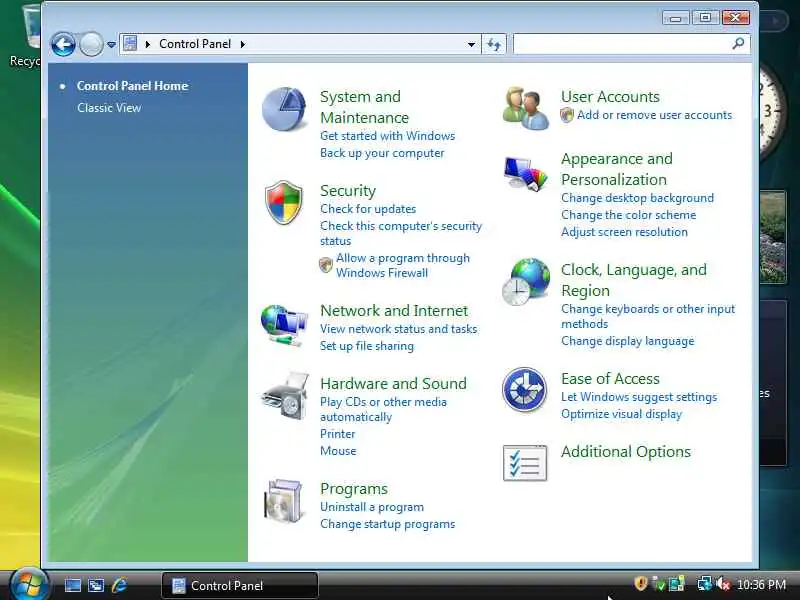This screenshot has width=800, height=600.
Task: Click Optimize visual display
Action: coord(621,414)
